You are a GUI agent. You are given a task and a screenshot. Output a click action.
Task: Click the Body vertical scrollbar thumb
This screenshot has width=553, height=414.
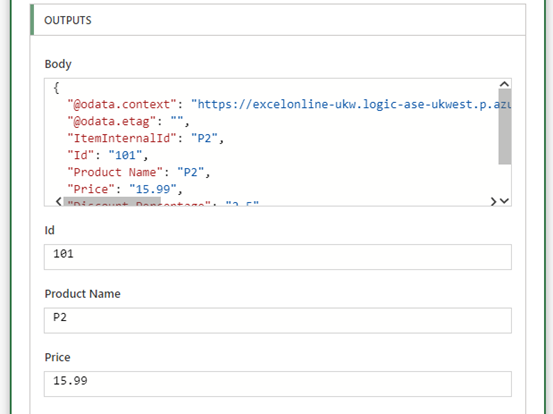pos(504,127)
